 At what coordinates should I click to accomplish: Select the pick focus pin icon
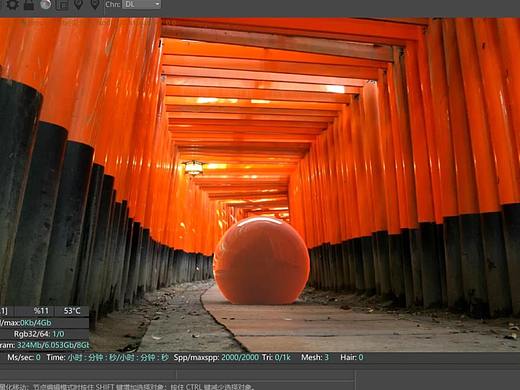78,4
